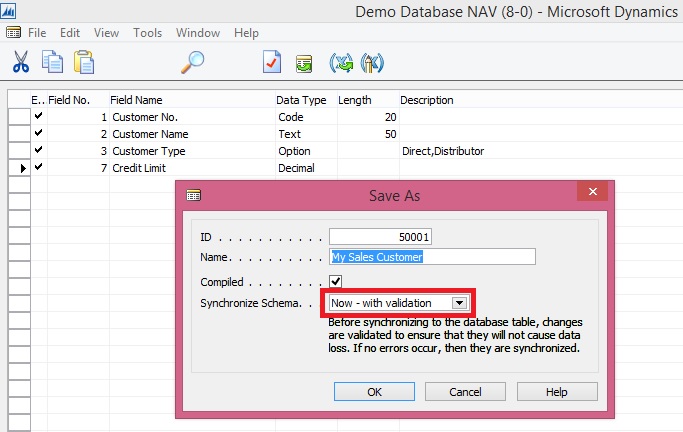
Task: Click the pencil-and-ruler design toolbar icon
Action: [x=372, y=62]
